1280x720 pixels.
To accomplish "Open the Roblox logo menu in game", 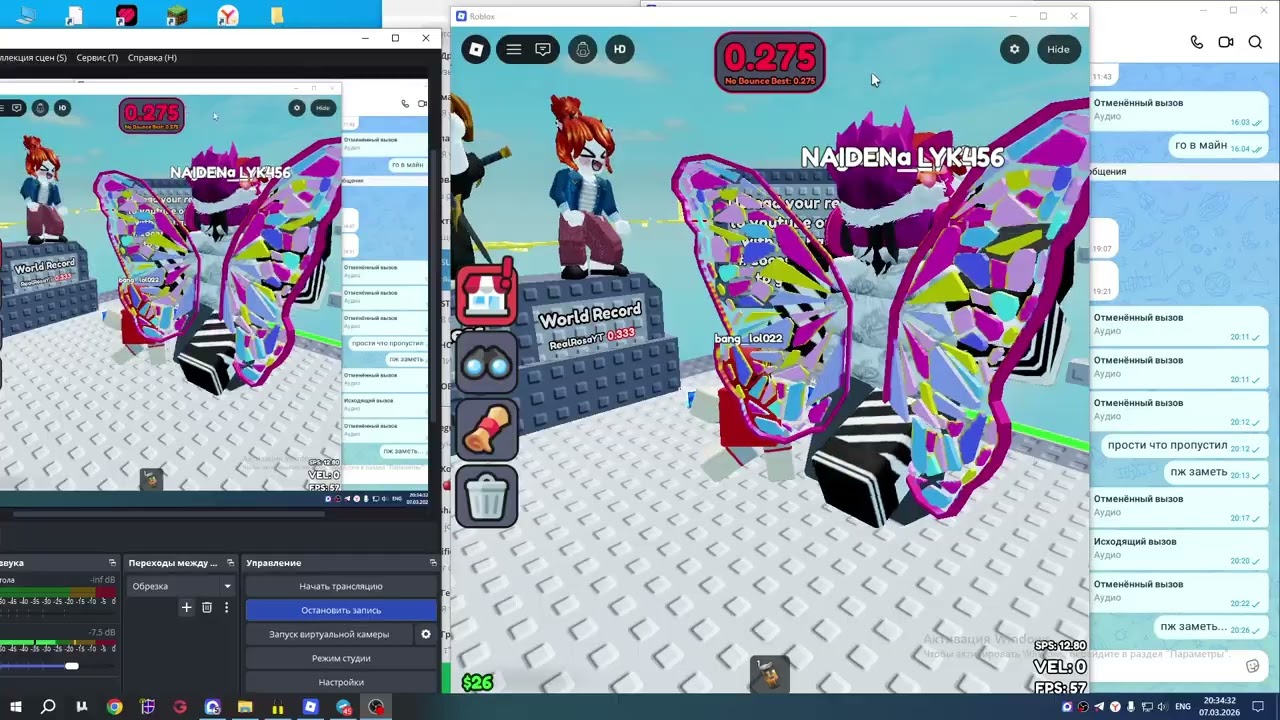I will (x=476, y=49).
